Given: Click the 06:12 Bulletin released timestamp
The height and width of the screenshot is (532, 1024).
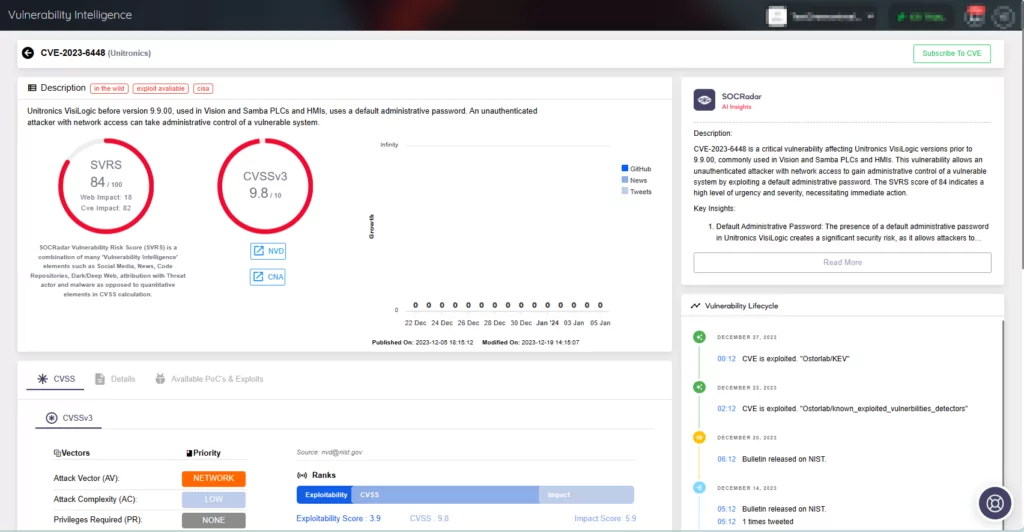Looking at the screenshot, I should (726, 459).
